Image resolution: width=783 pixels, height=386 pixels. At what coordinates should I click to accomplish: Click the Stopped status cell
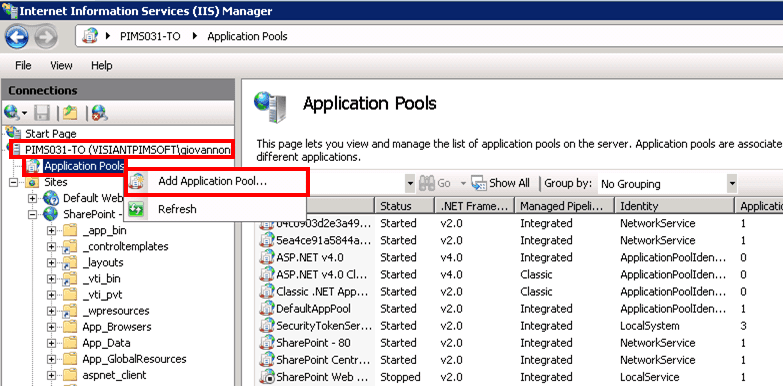pos(400,377)
